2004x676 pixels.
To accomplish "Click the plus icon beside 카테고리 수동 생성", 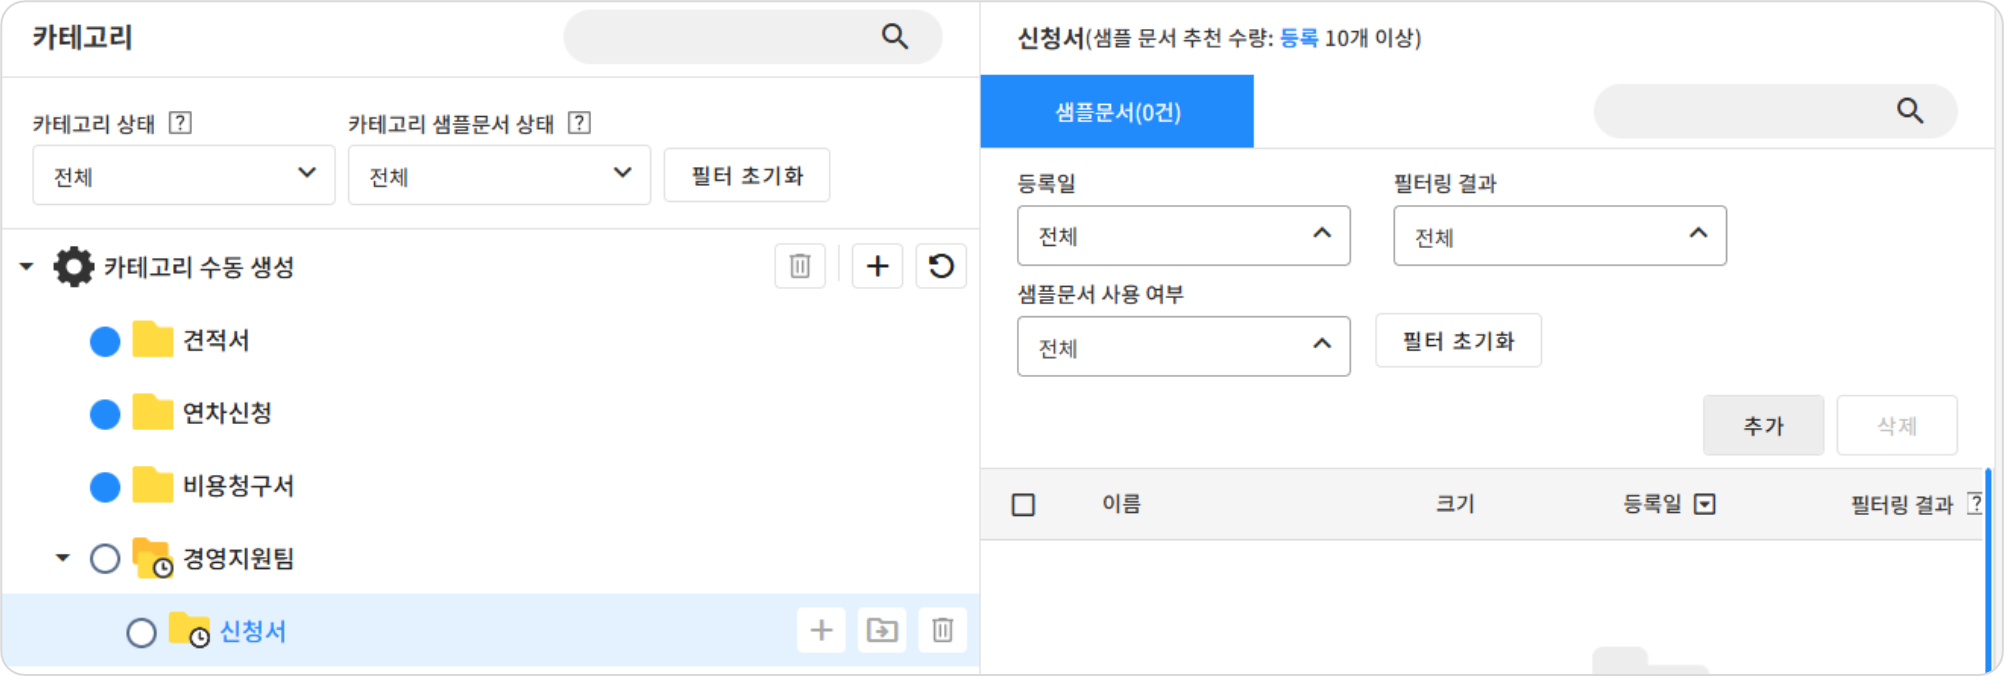I will [877, 266].
